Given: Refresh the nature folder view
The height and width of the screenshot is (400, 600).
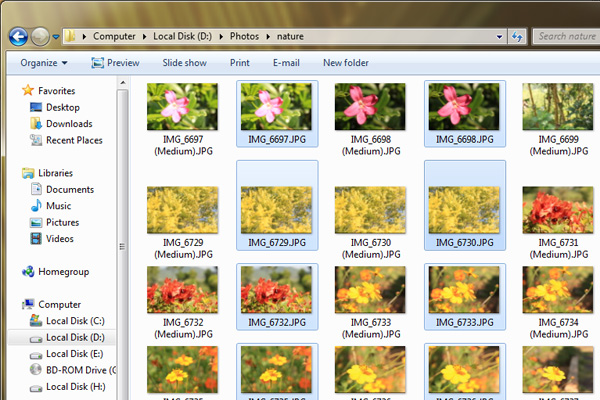Looking at the screenshot, I should click(517, 37).
